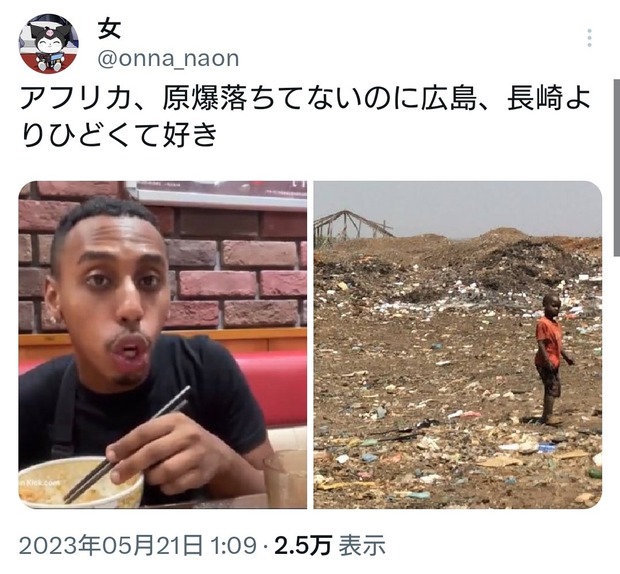The width and height of the screenshot is (620, 574).
Task: Click the glass cup beside the bowl
Action: [x=285, y=478]
